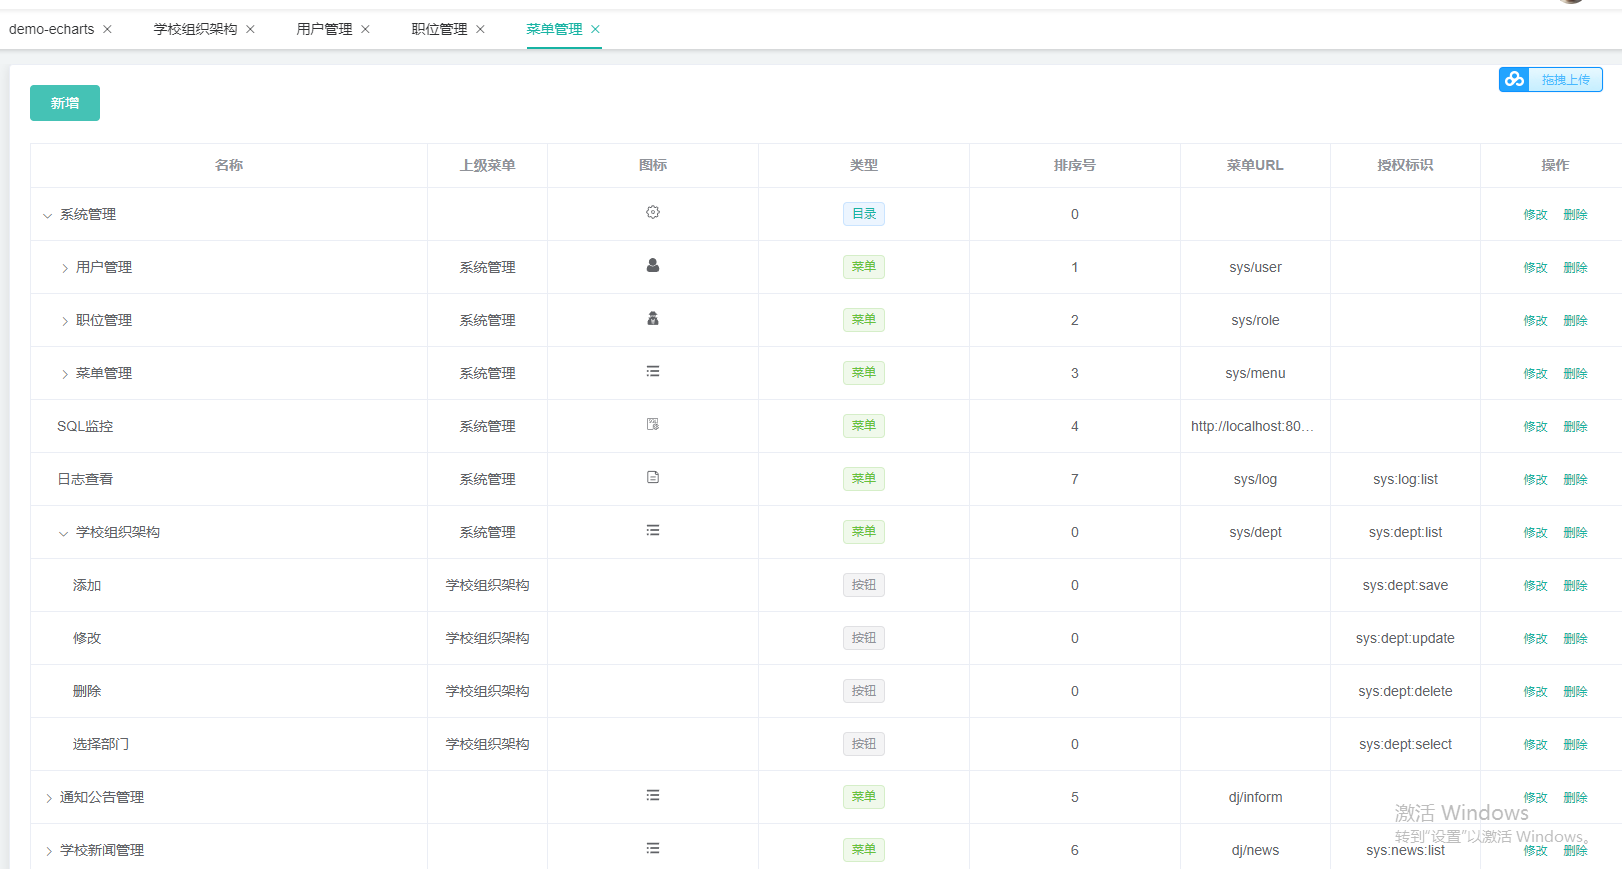Switch to the demo-echarts tab

pyautogui.click(x=52, y=29)
